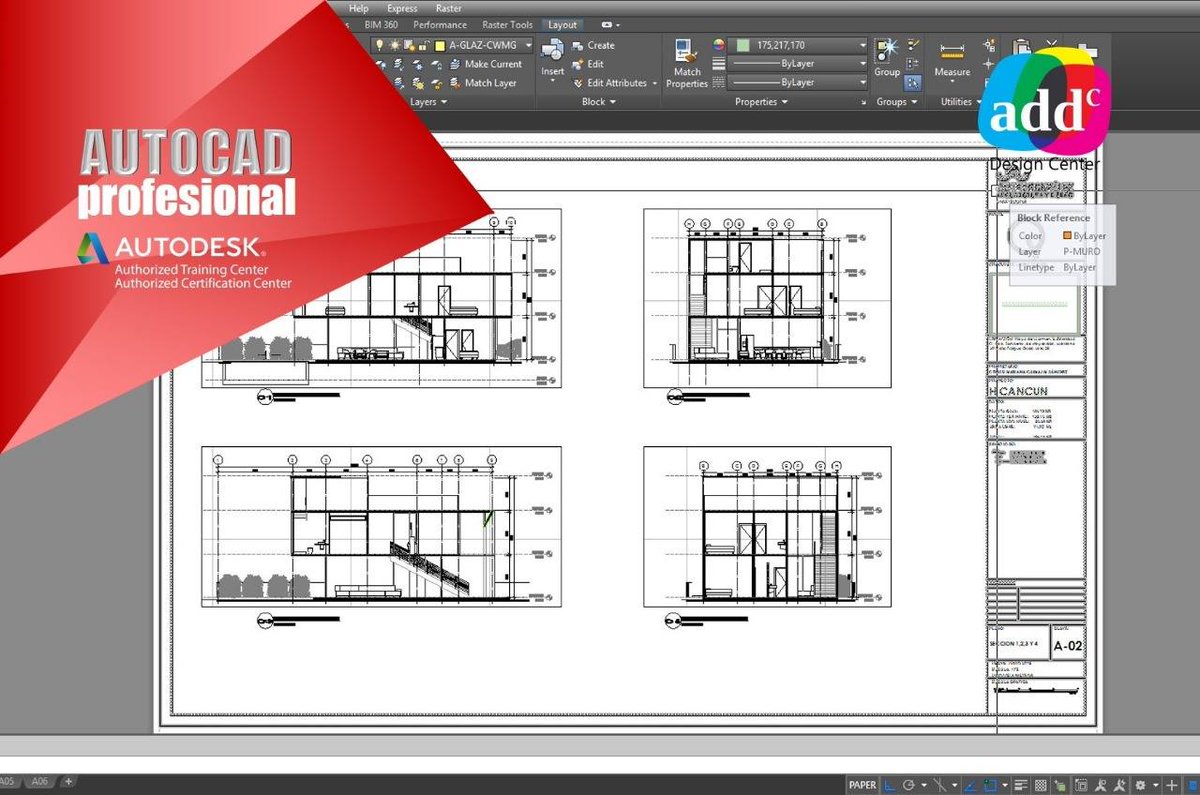The height and width of the screenshot is (795, 1200).
Task: Open the Express menu
Action: pyautogui.click(x=402, y=8)
